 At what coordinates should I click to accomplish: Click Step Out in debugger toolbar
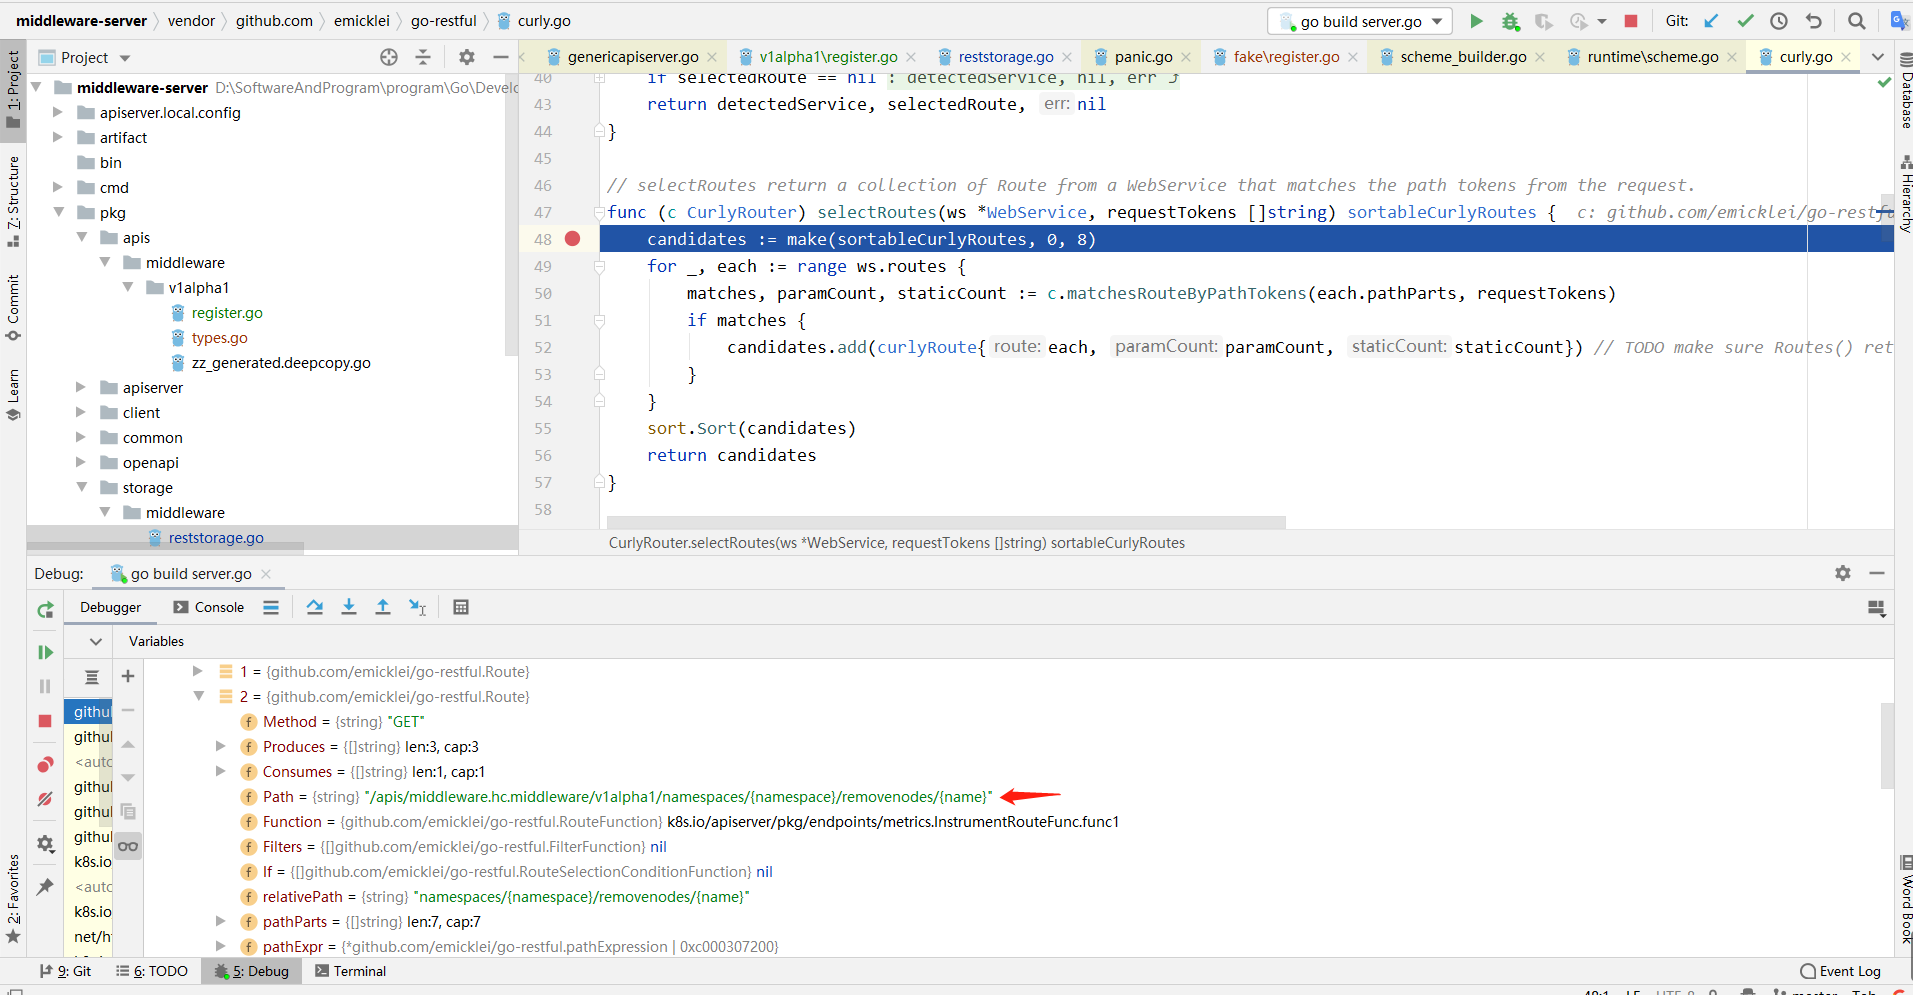point(383,607)
